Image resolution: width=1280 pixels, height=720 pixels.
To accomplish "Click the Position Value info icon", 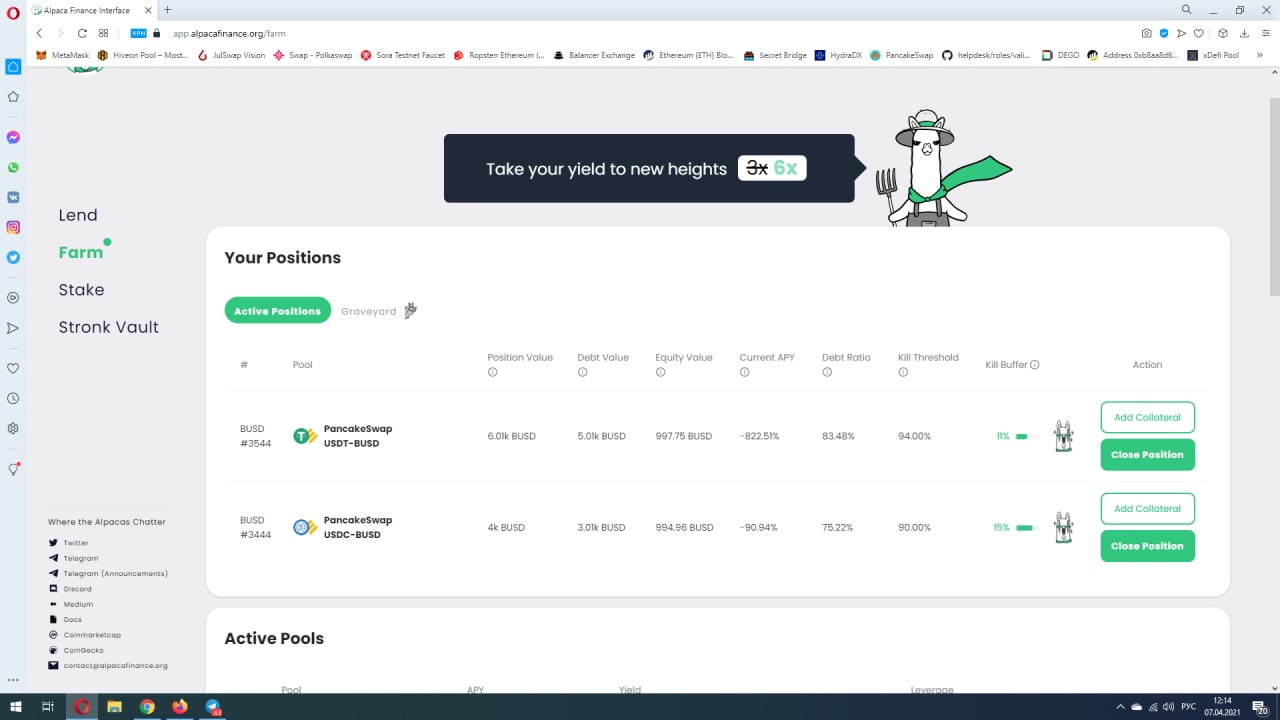I will coord(493,372).
